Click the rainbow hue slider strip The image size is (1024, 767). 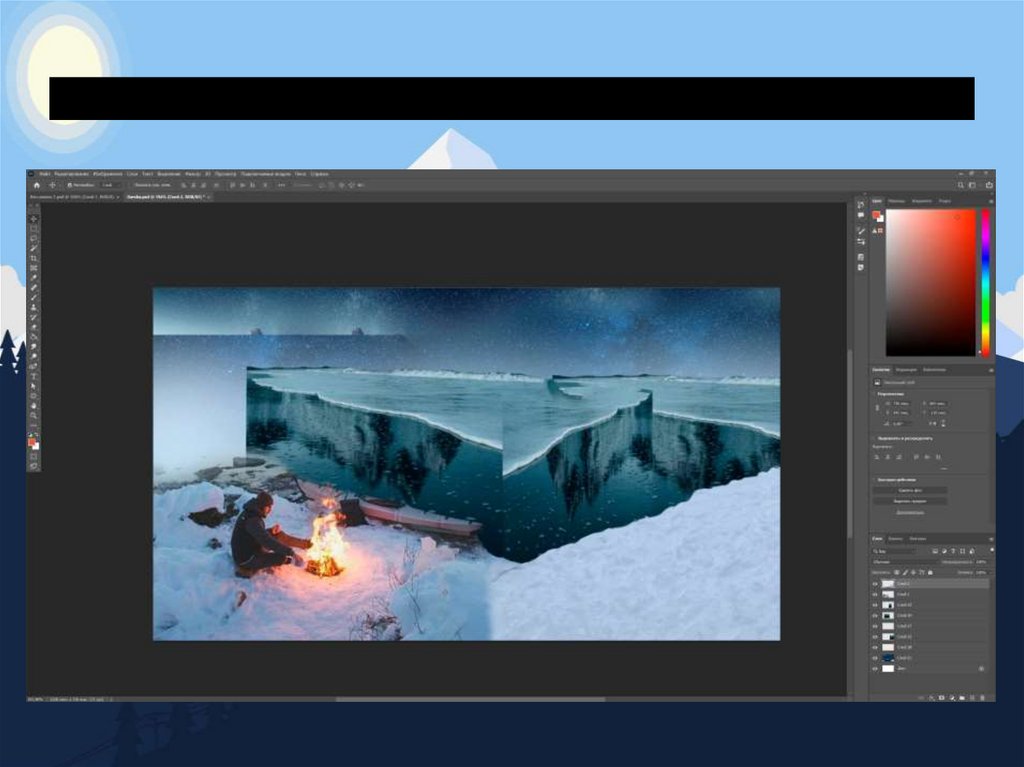985,283
